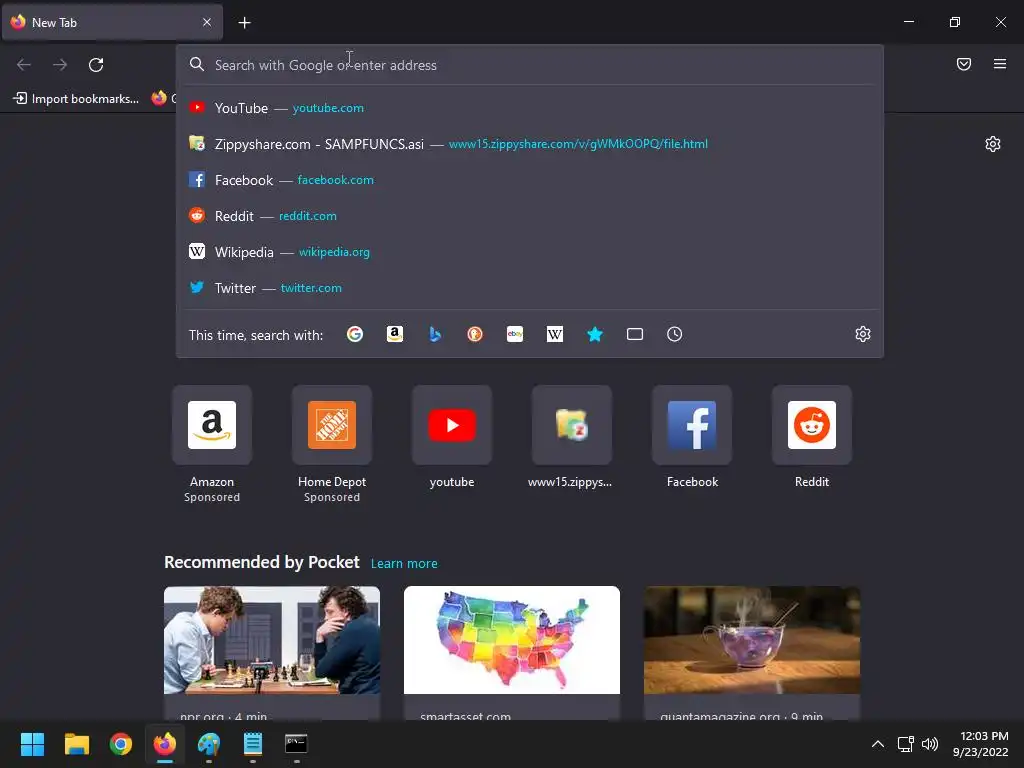The image size is (1024, 768).
Task: Search in Bookmarks using star icon
Action: tap(594, 334)
